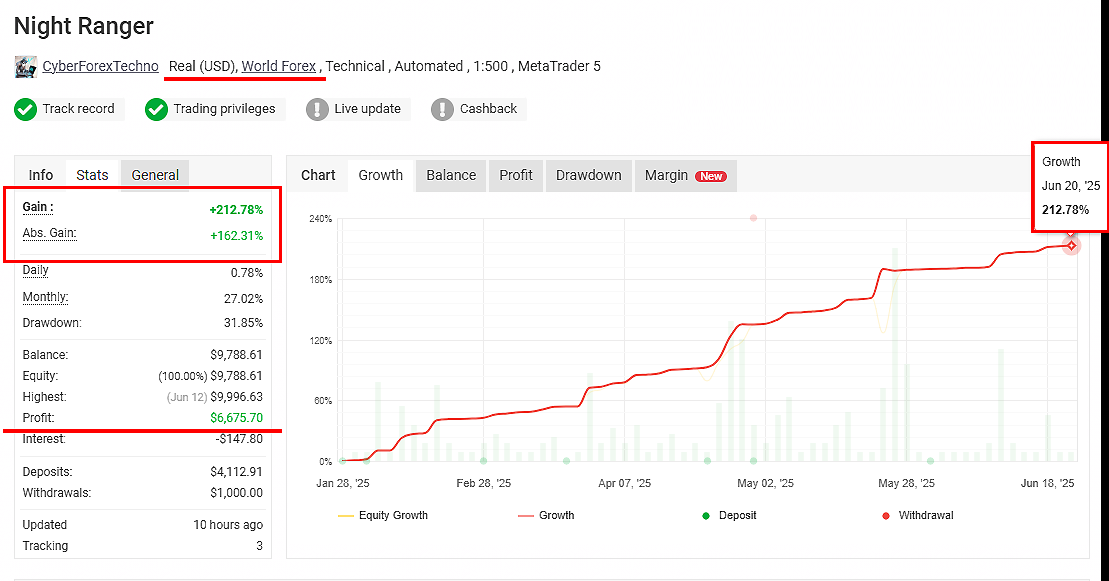The height and width of the screenshot is (581, 1109).
Task: Click the underlined Daily label
Action: point(35,270)
